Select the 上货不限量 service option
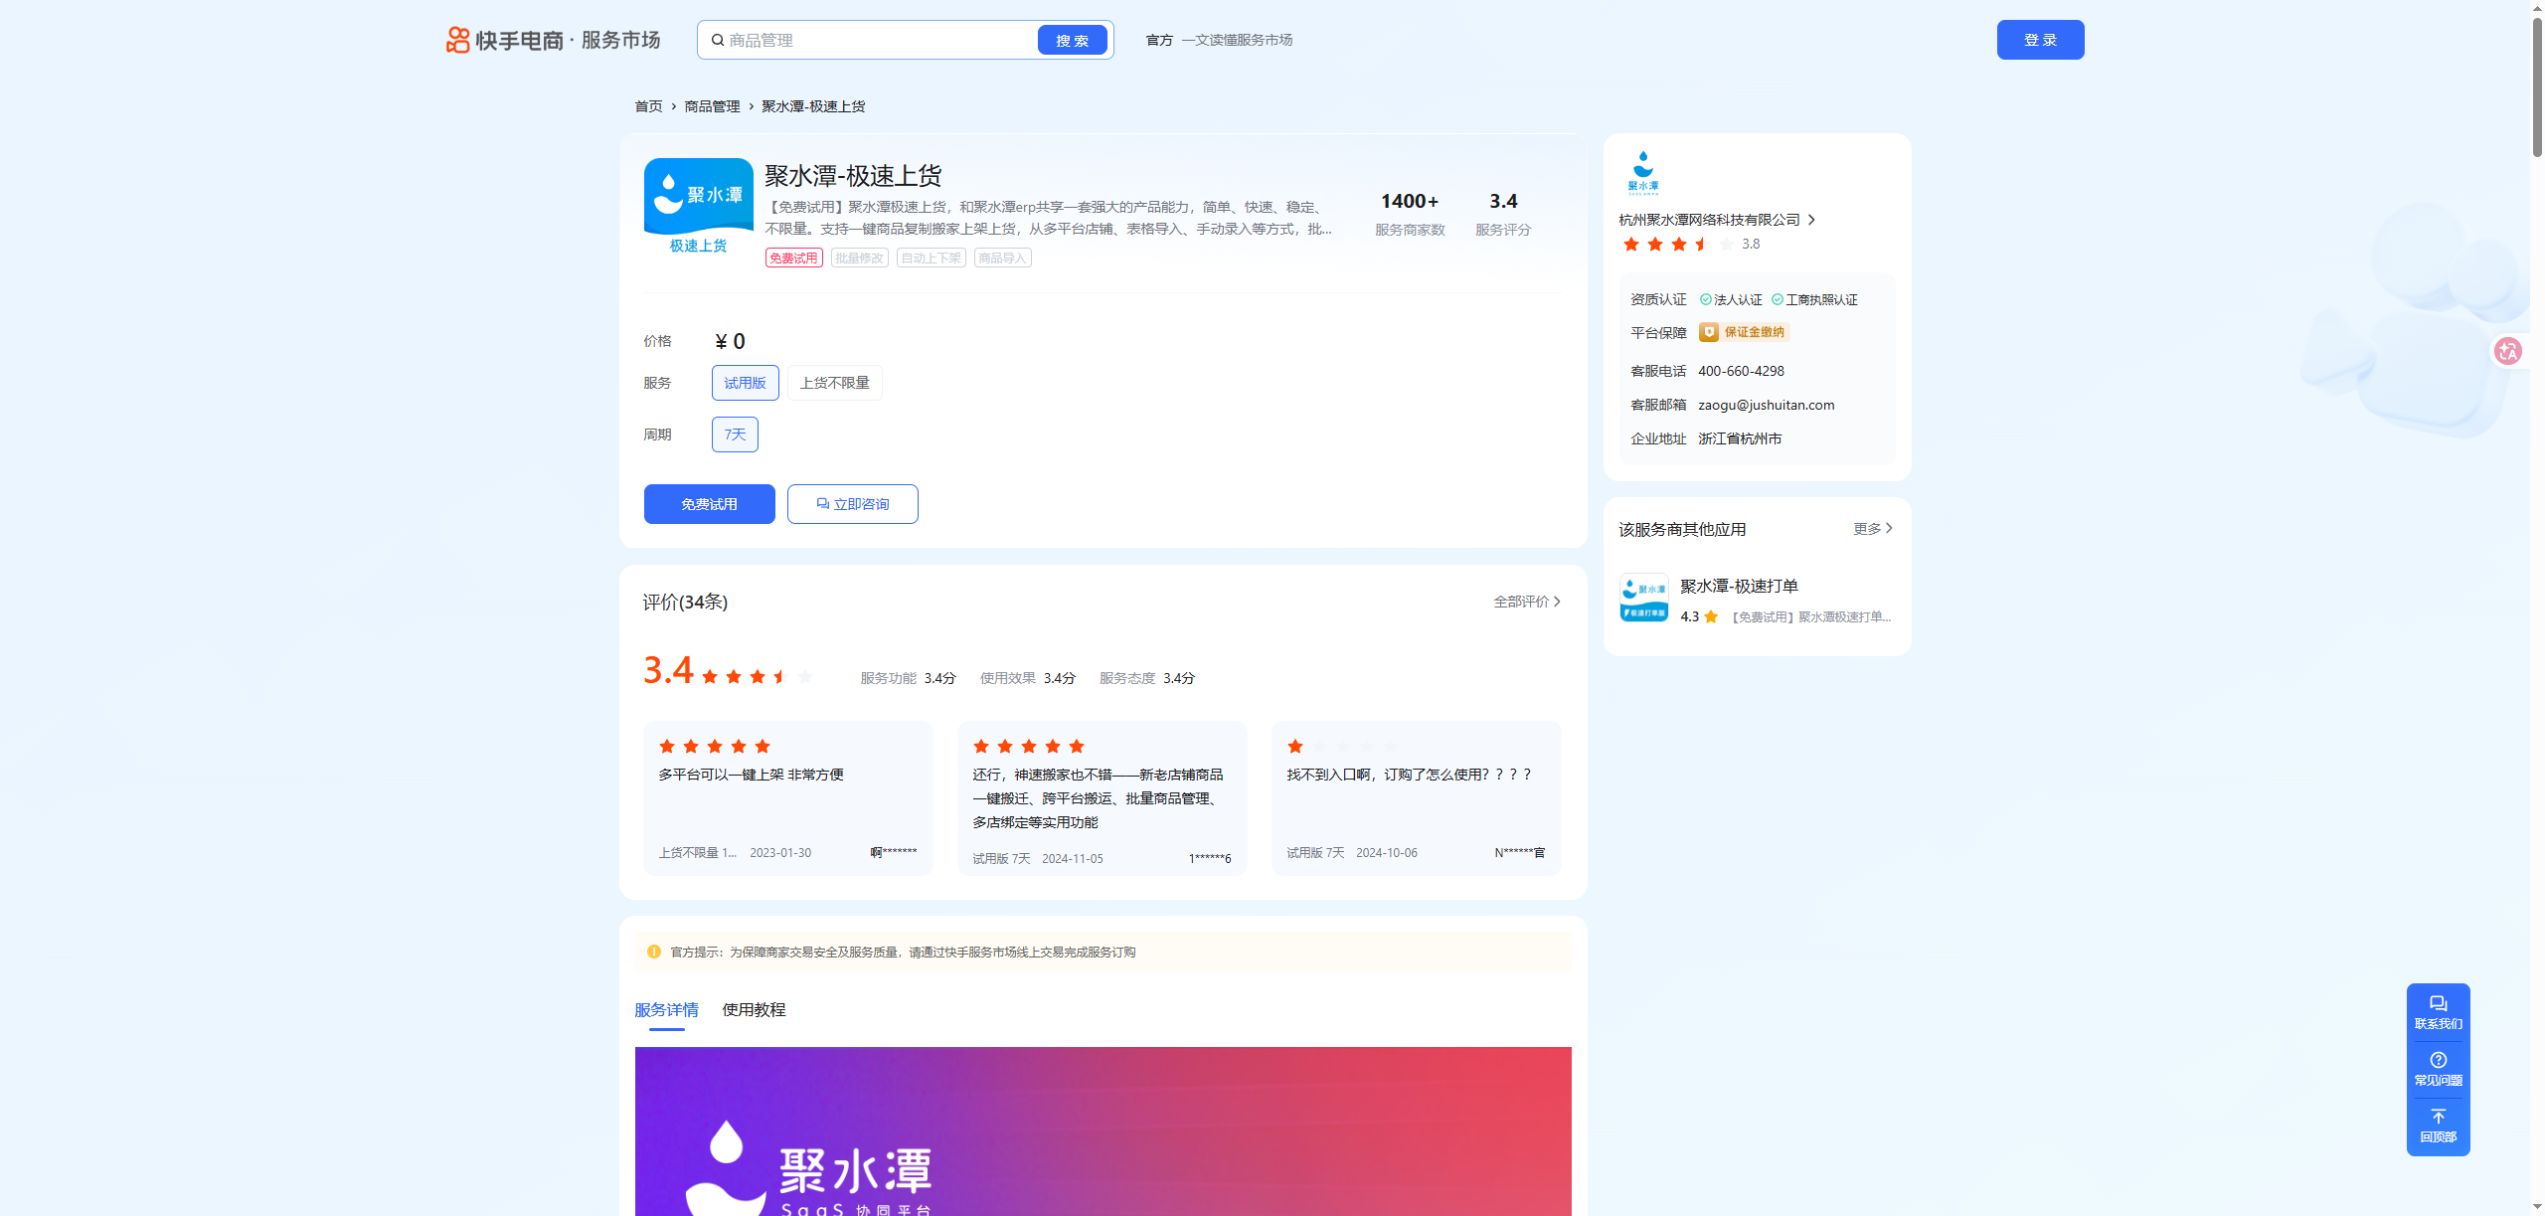This screenshot has height=1216, width=2545. coord(834,383)
